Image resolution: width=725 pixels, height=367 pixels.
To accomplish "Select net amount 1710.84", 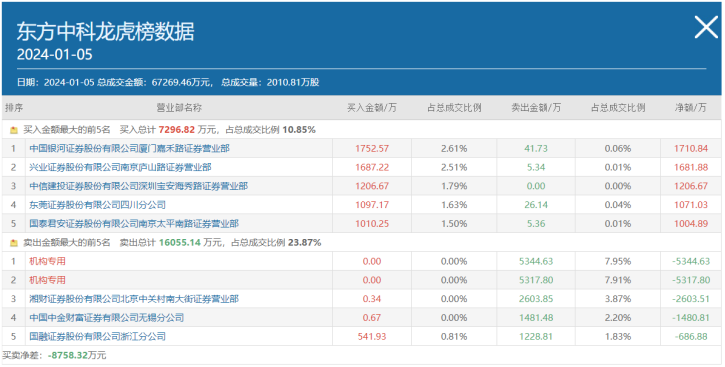I will tap(691, 148).
